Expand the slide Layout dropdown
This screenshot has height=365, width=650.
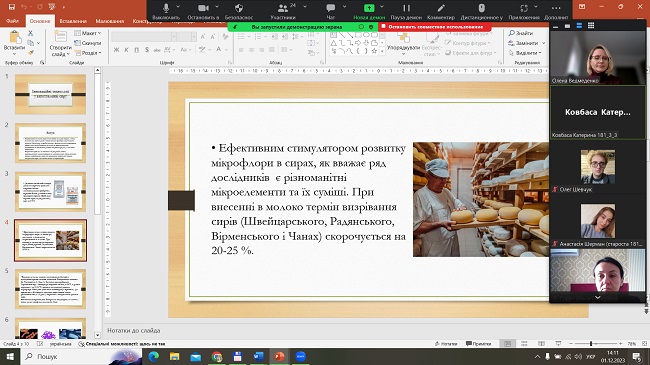(88, 33)
